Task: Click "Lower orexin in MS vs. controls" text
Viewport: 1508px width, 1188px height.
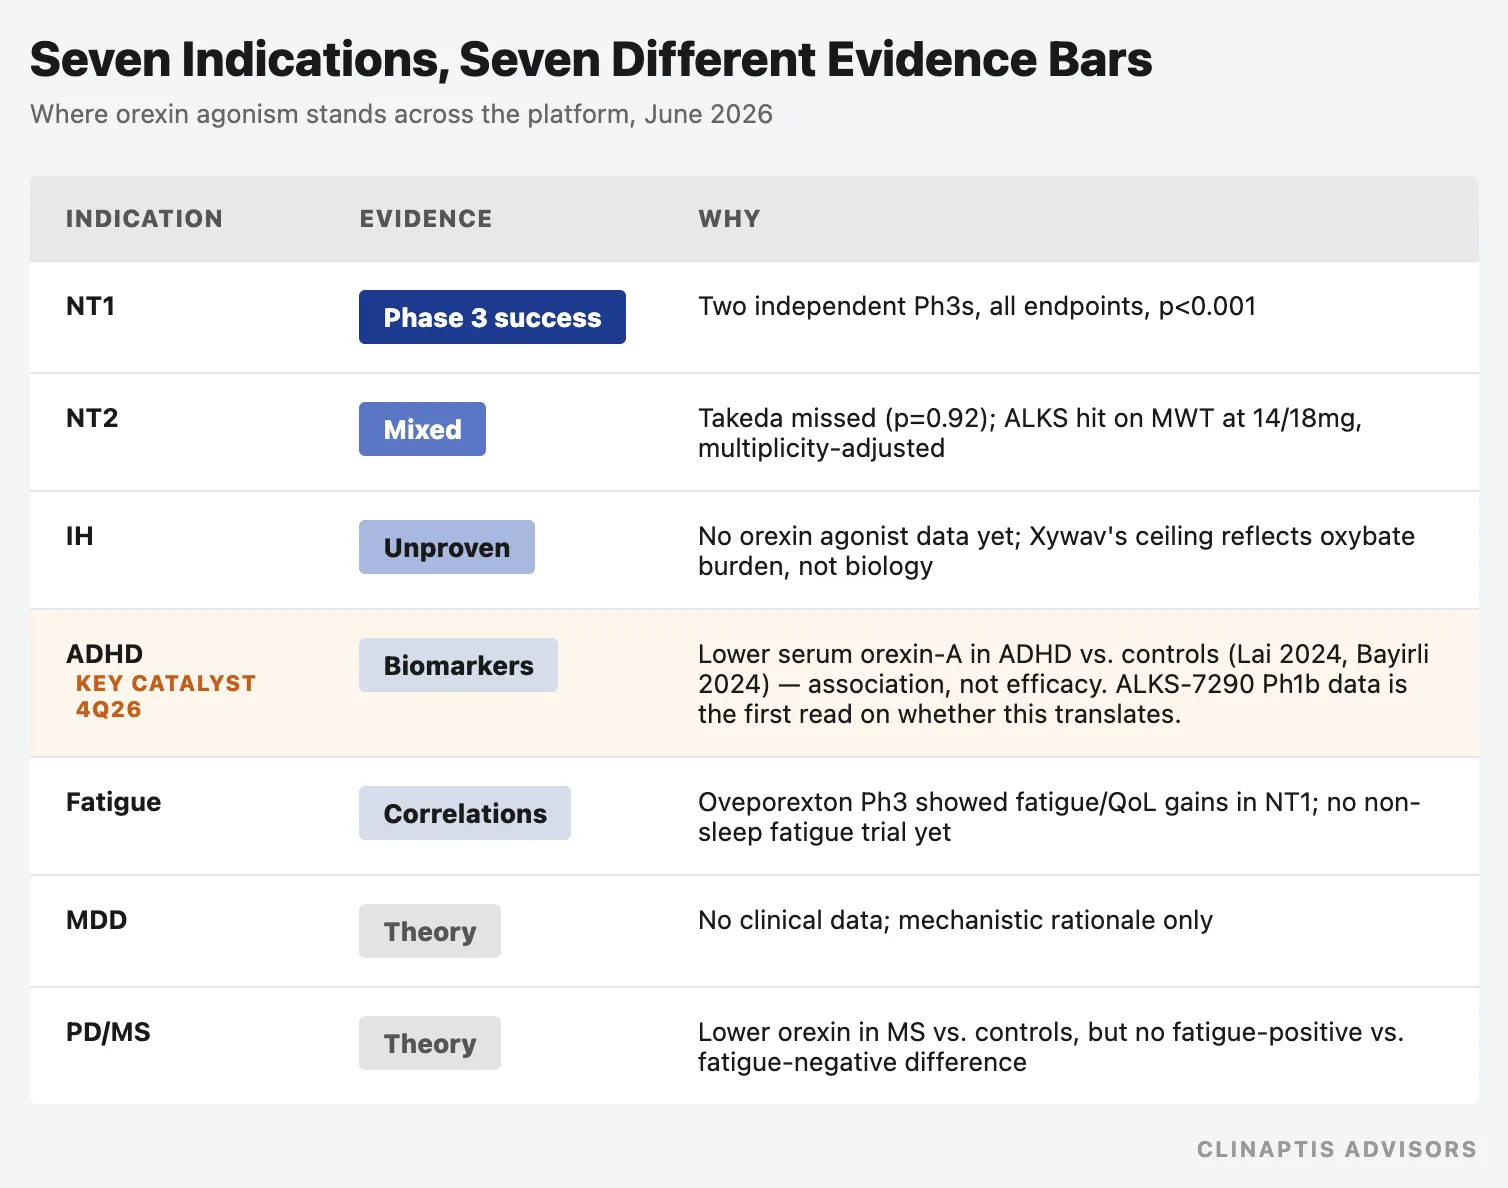Action: click(1051, 1047)
